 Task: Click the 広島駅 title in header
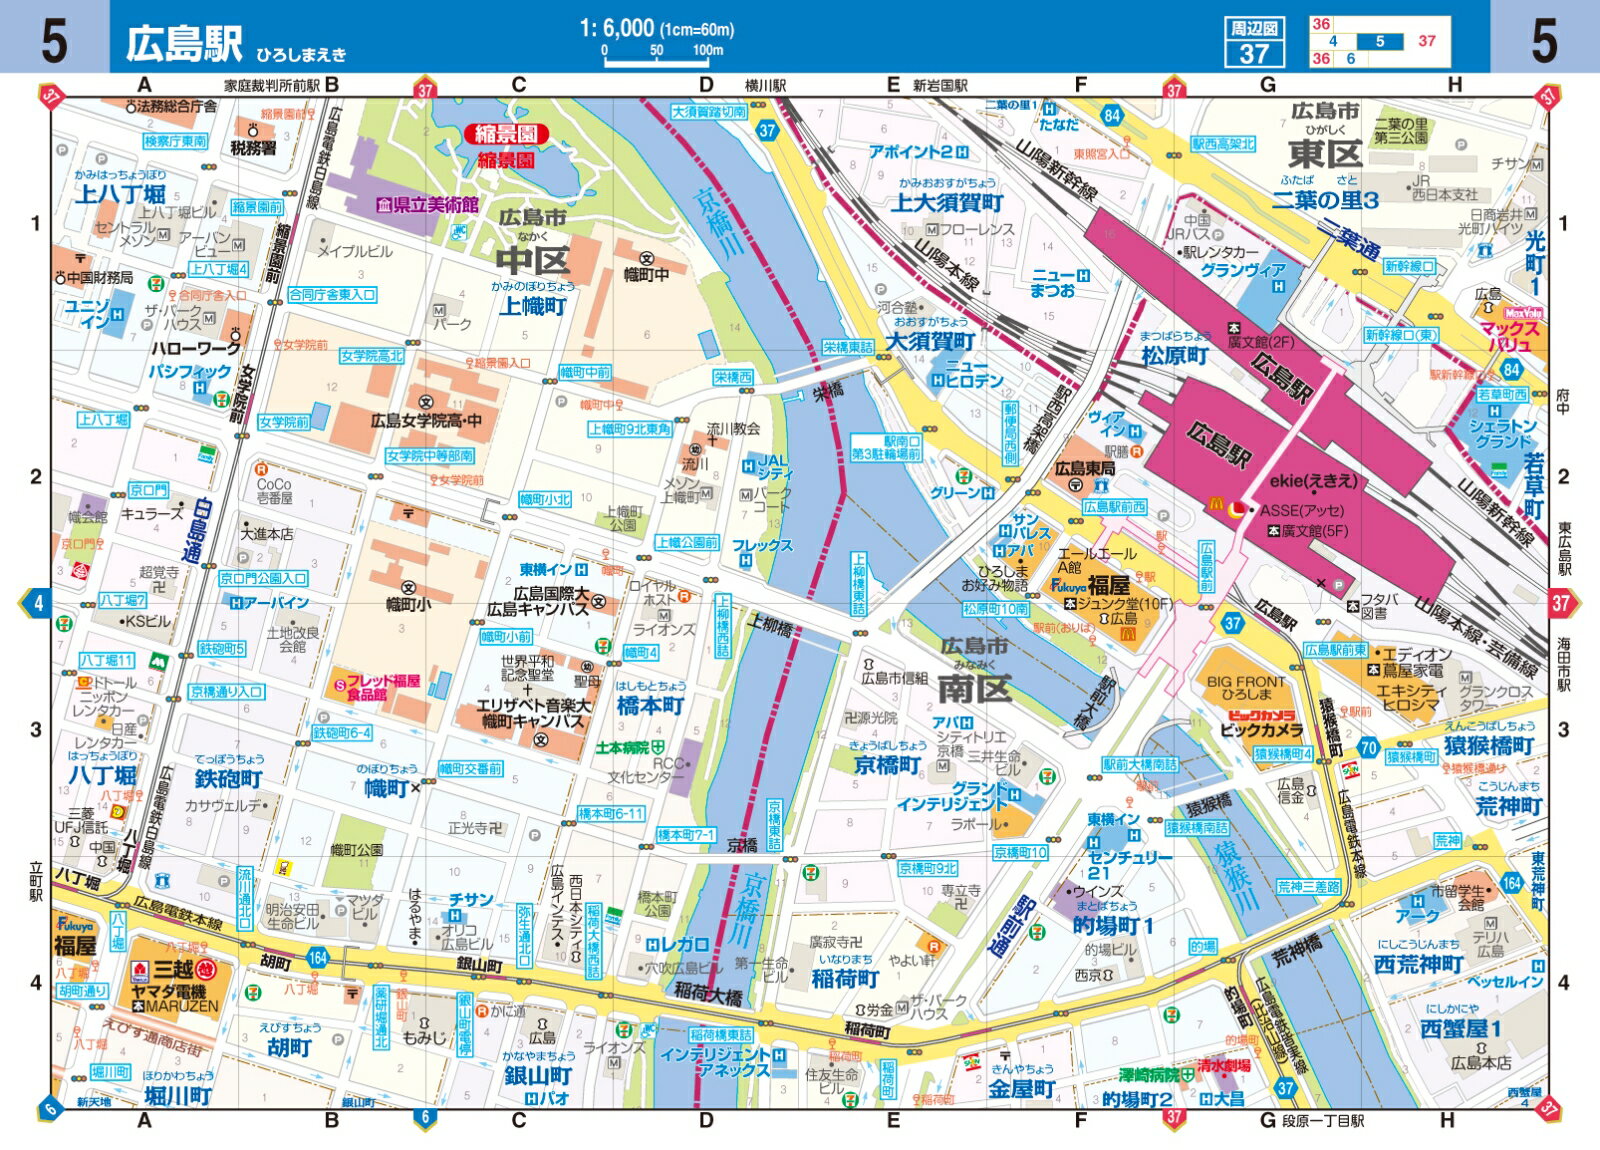184,43
